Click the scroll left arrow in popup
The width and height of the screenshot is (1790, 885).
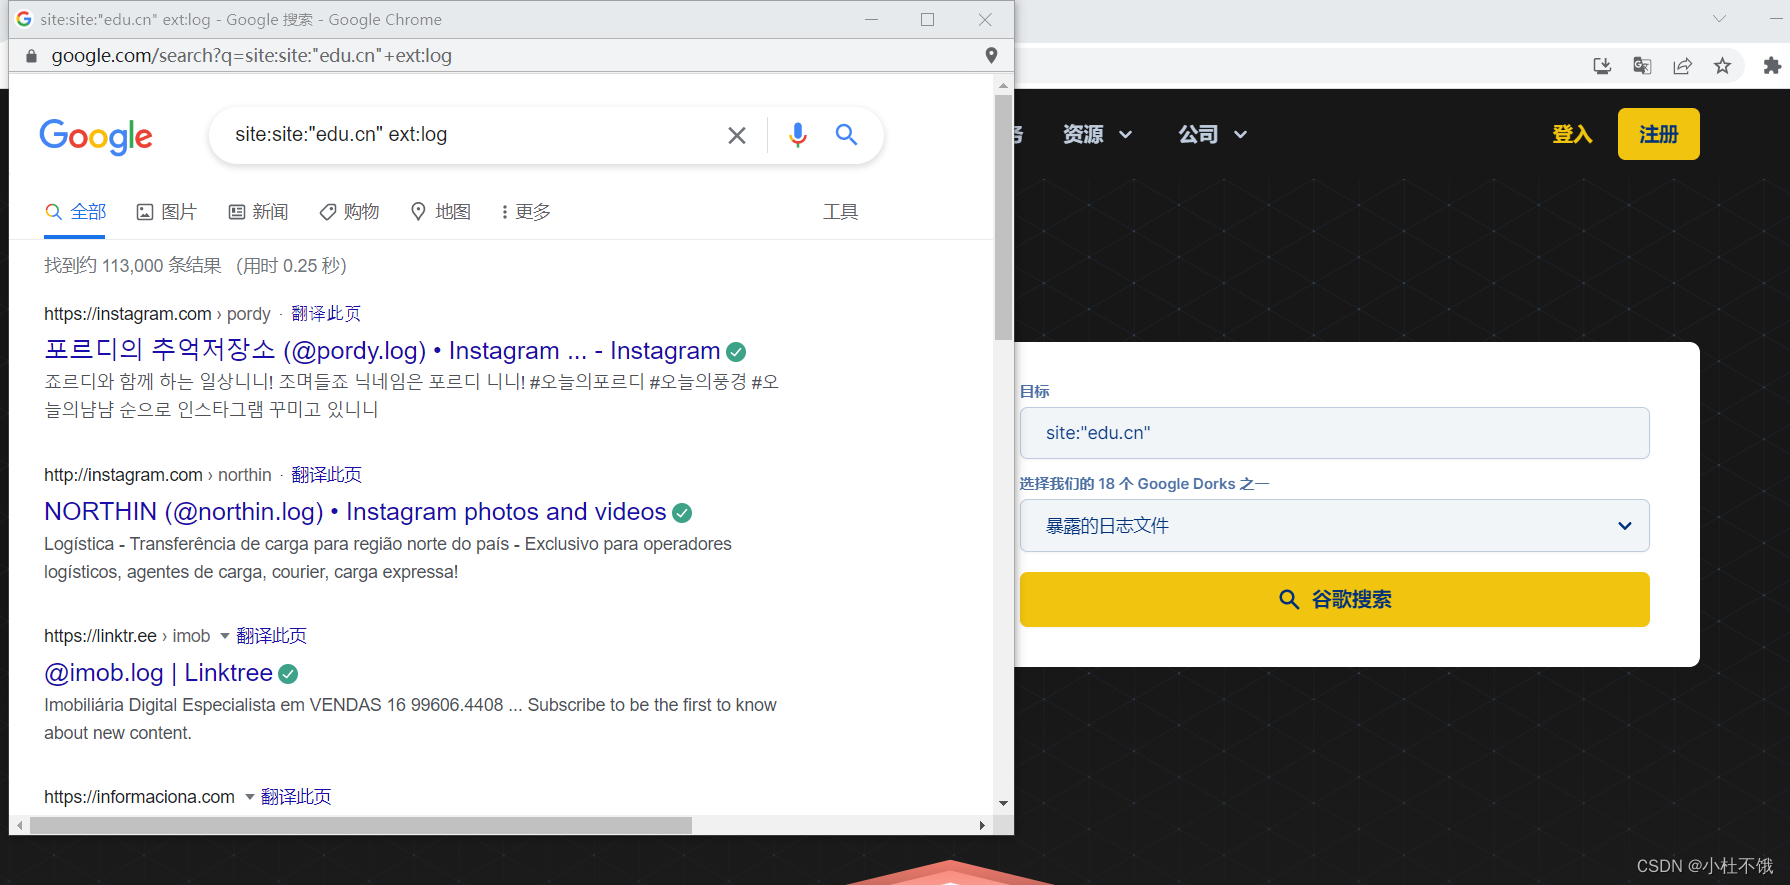point(20,826)
